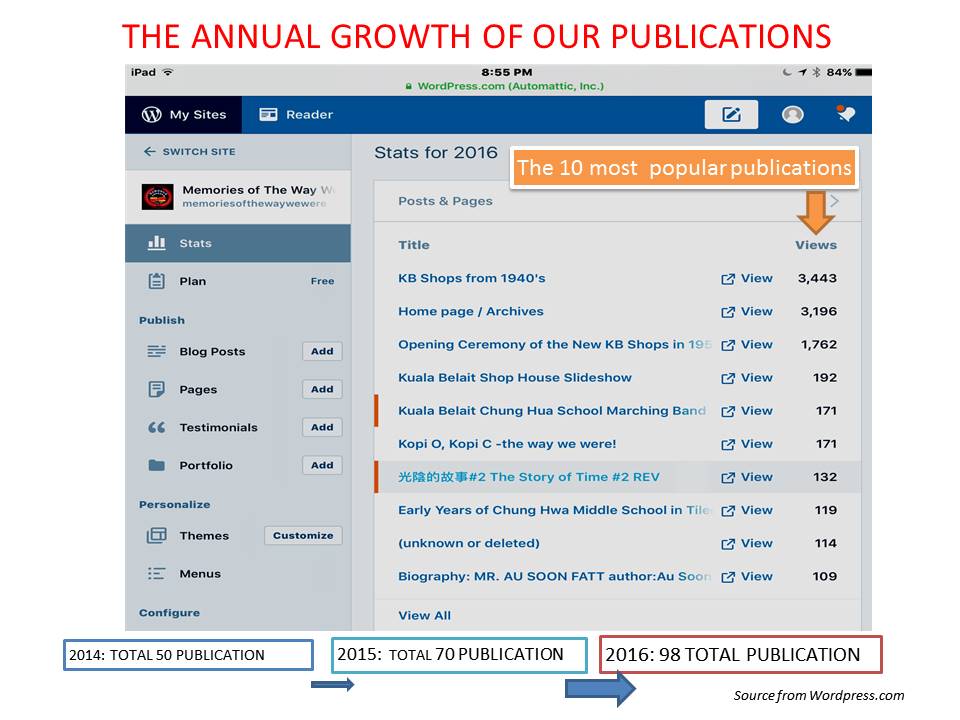The height and width of the screenshot is (720, 960).
Task: Expand Posts & Pages with chevron arrow
Action: (835, 201)
